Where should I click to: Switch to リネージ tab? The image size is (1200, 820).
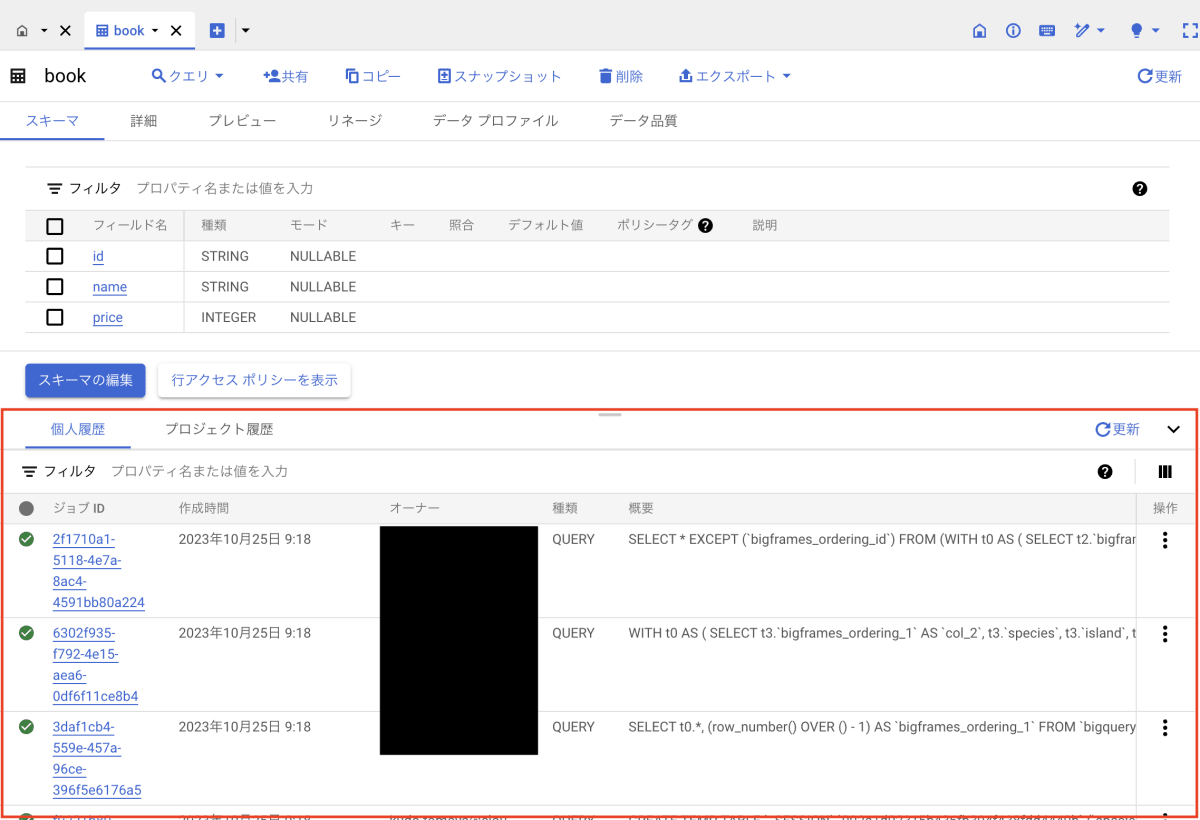355,120
